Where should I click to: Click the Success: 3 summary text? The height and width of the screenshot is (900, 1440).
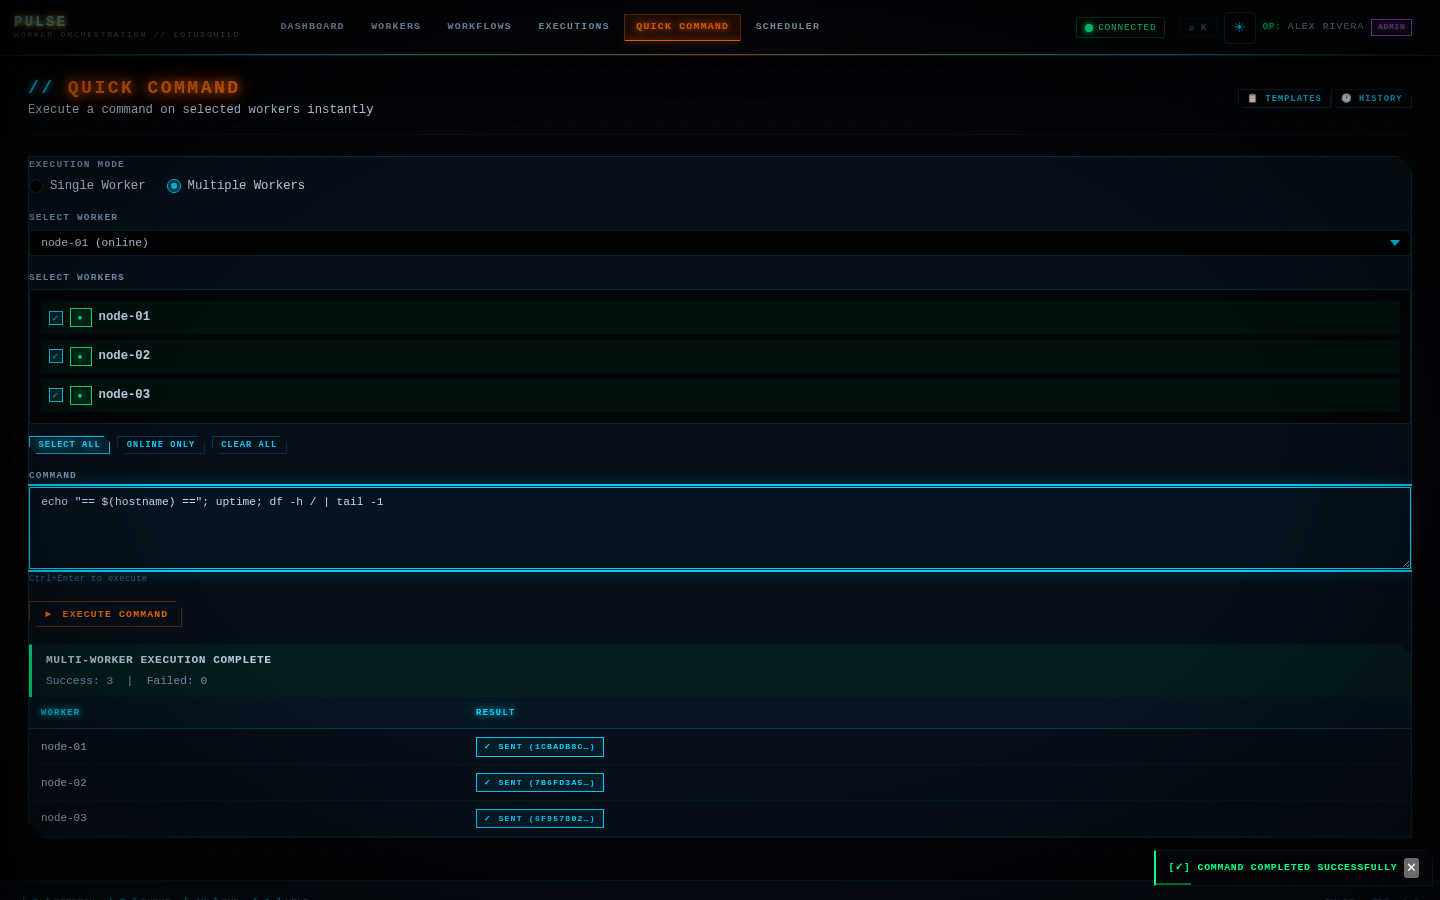point(80,681)
